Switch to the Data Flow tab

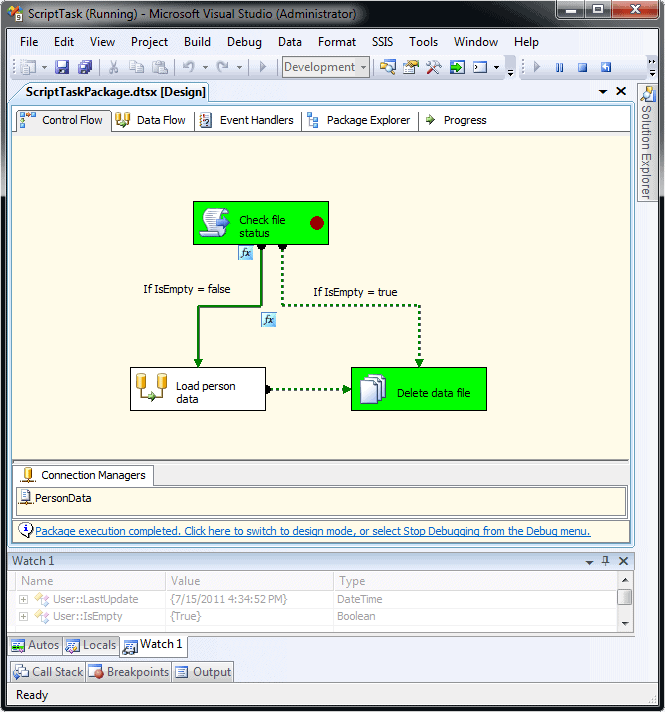152,120
